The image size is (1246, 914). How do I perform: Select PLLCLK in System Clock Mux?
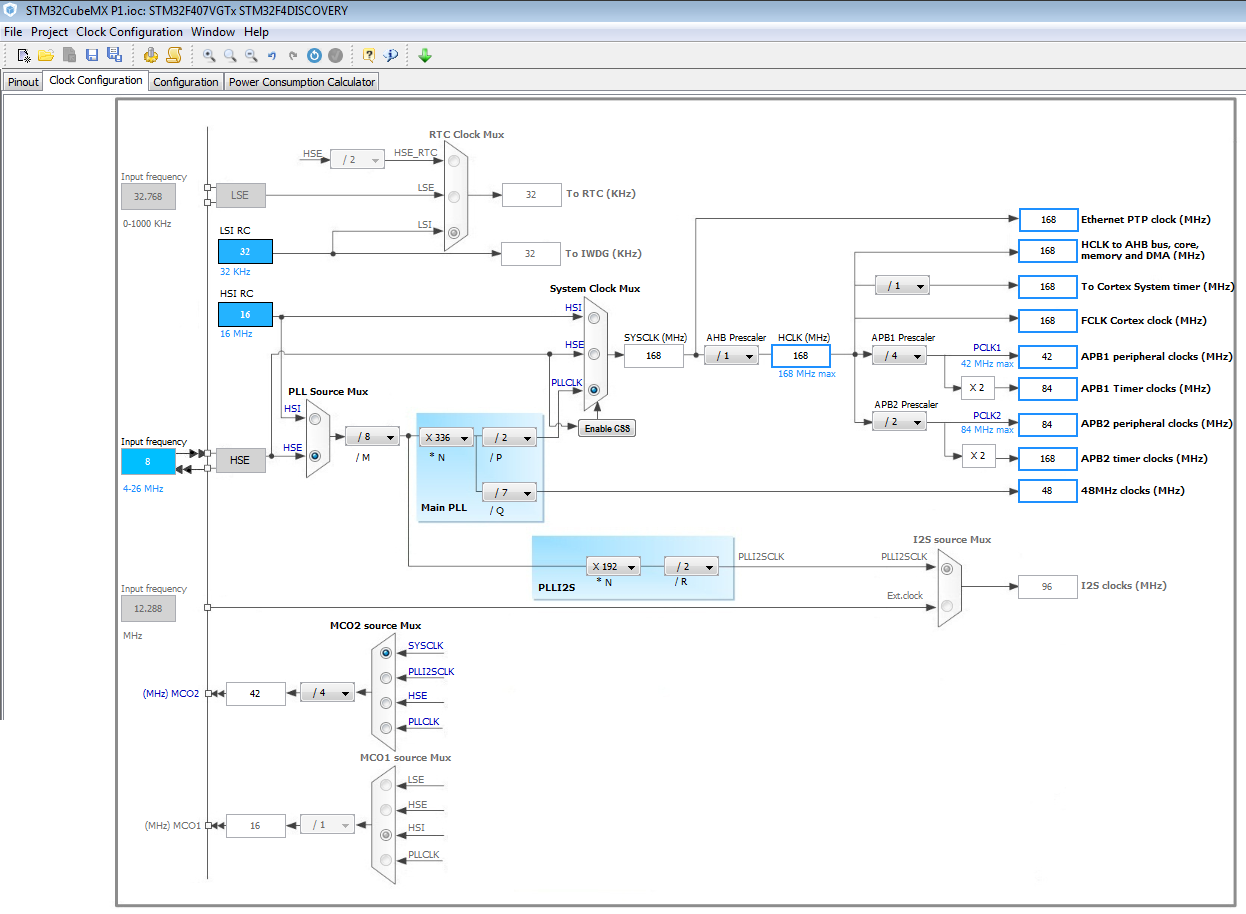(x=594, y=390)
